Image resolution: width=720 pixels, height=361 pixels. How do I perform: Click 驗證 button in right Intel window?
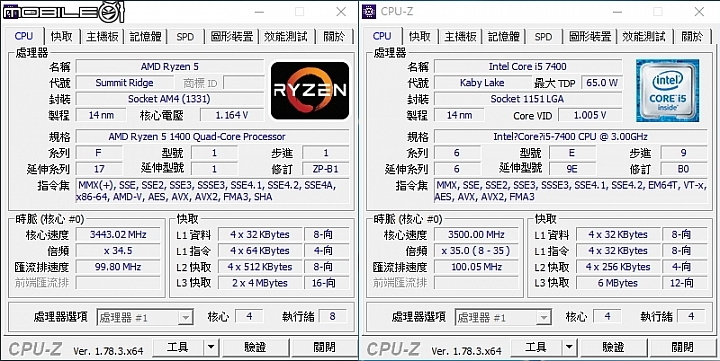pyautogui.click(x=613, y=348)
